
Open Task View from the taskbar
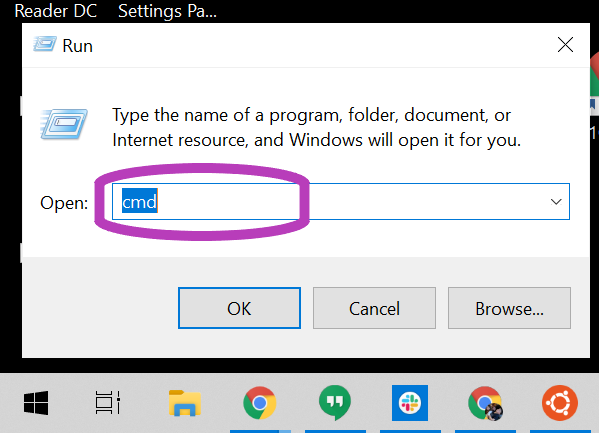pos(108,402)
